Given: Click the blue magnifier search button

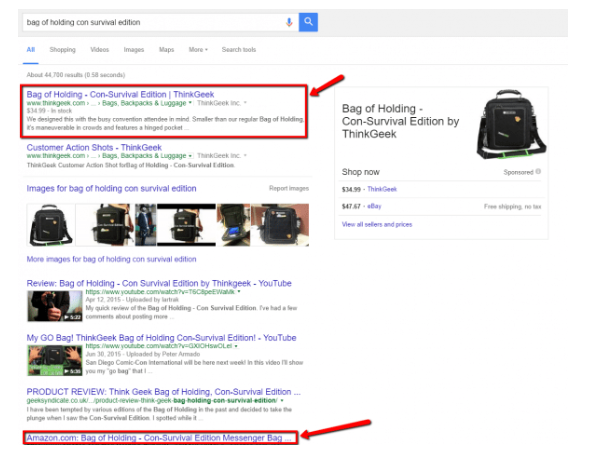Looking at the screenshot, I should pos(308,22).
